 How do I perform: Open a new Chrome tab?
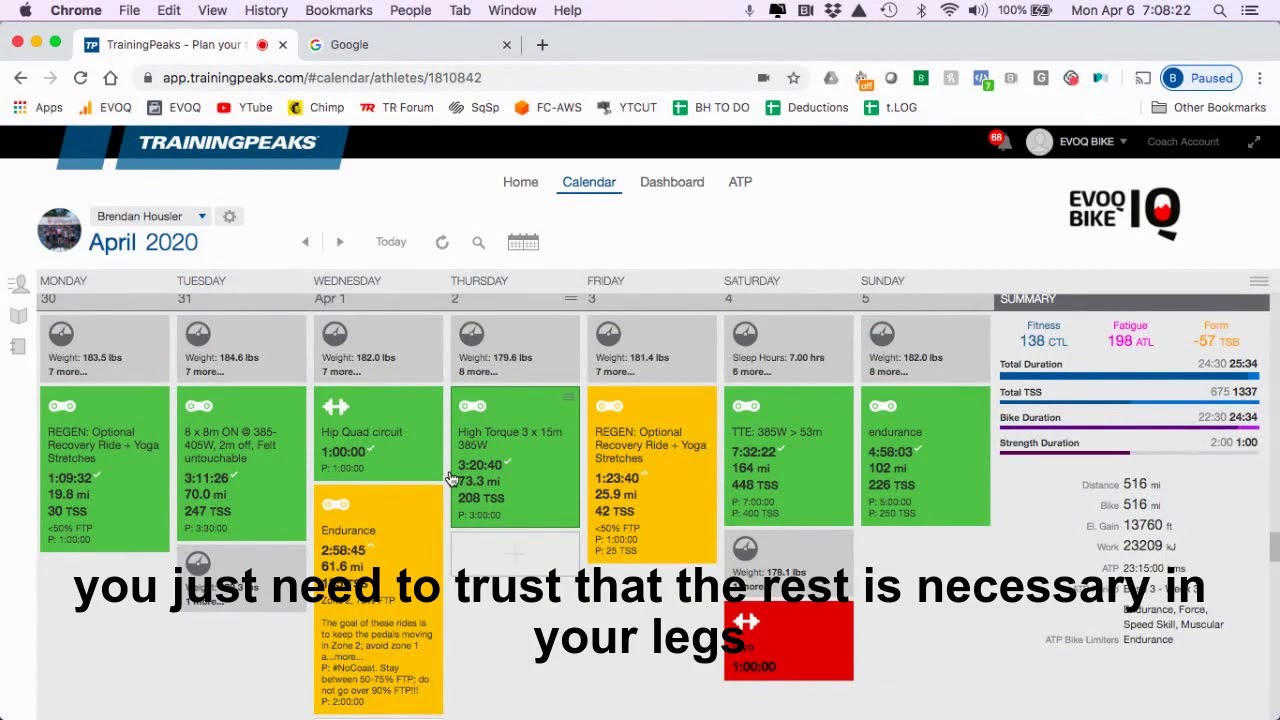(x=542, y=45)
